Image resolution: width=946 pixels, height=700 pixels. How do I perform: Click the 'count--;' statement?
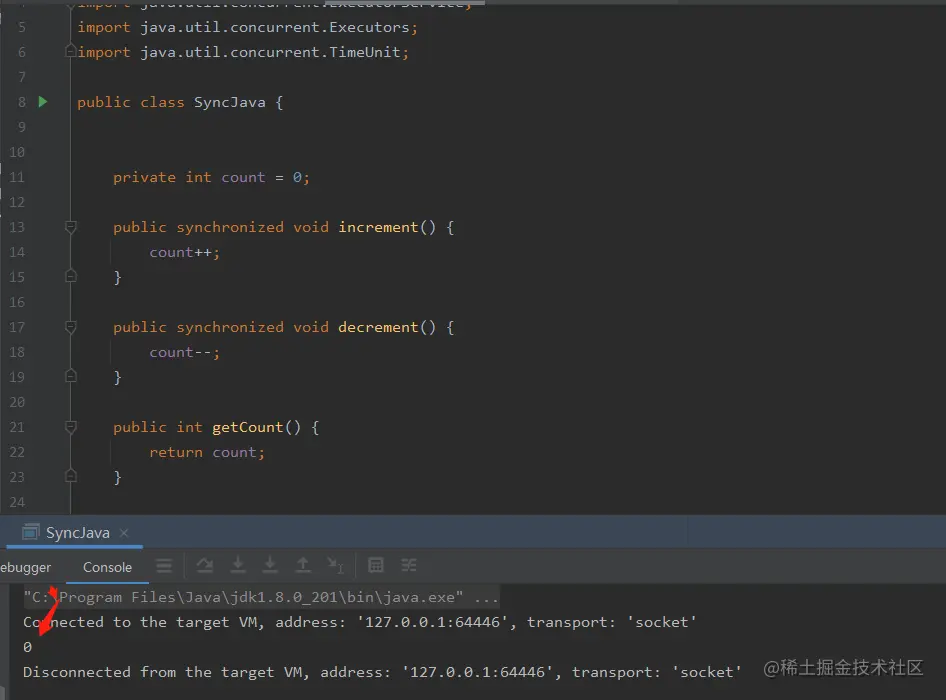tap(185, 352)
